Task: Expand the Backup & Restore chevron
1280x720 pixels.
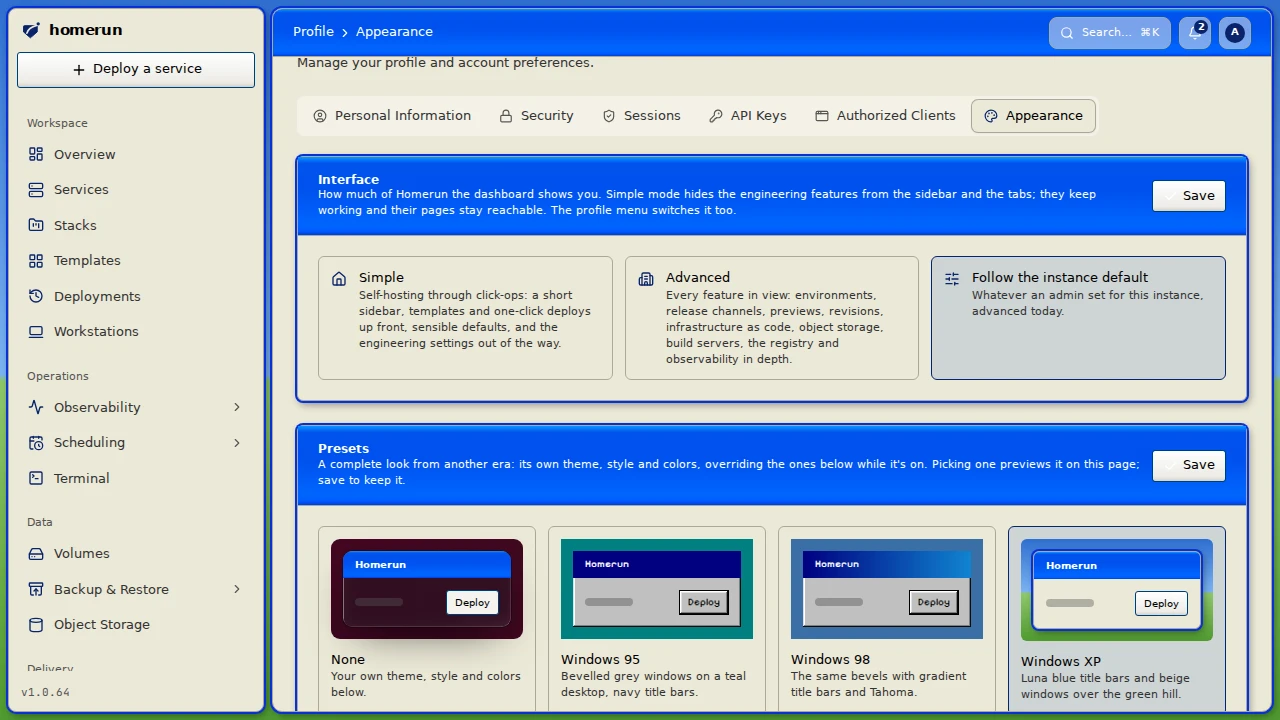Action: click(237, 589)
